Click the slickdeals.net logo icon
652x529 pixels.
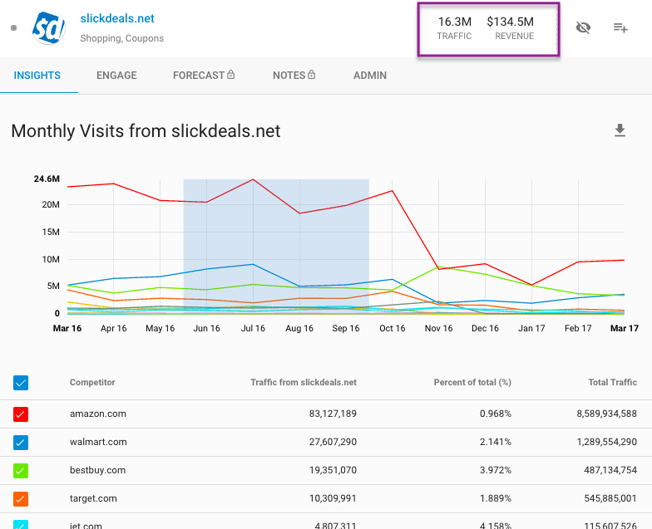click(49, 28)
